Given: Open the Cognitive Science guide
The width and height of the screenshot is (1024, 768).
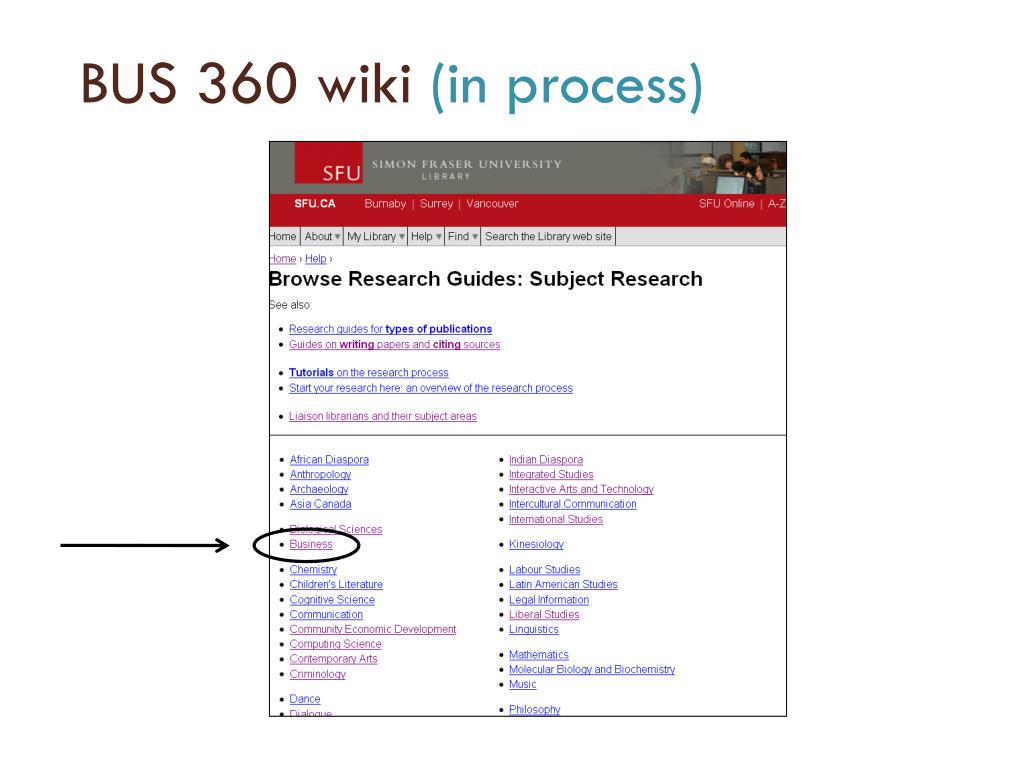Looking at the screenshot, I should 332,600.
